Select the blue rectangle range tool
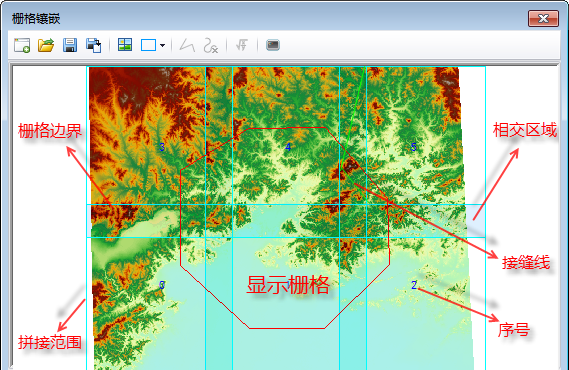Screen dimensions: 569x370 tap(148, 45)
